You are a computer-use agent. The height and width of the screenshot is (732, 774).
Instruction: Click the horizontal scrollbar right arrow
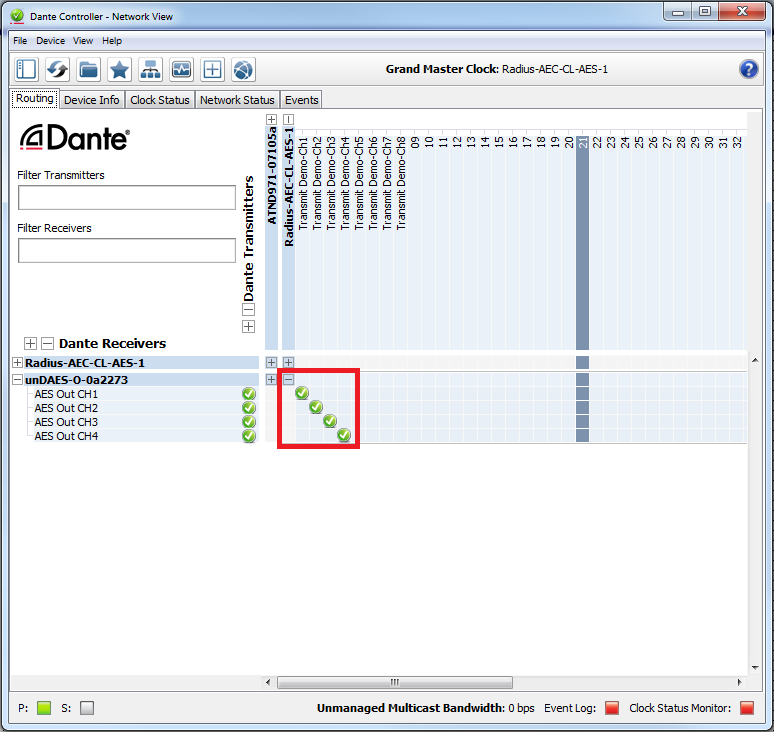click(x=739, y=683)
